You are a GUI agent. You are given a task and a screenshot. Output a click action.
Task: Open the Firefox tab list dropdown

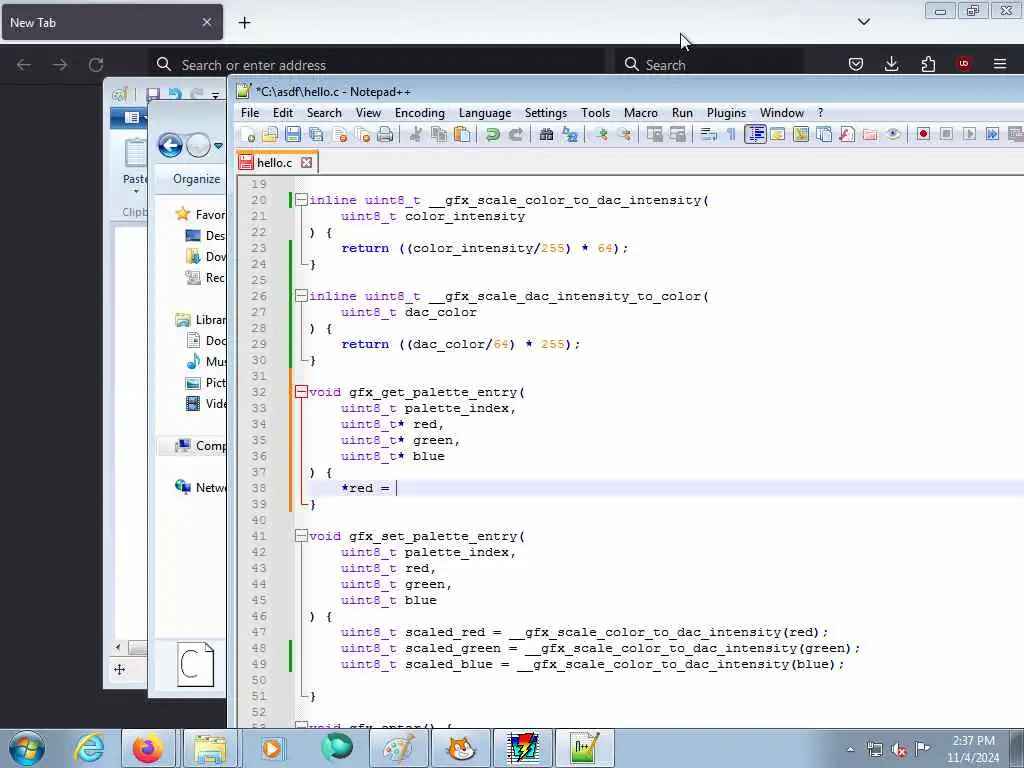pos(863,22)
